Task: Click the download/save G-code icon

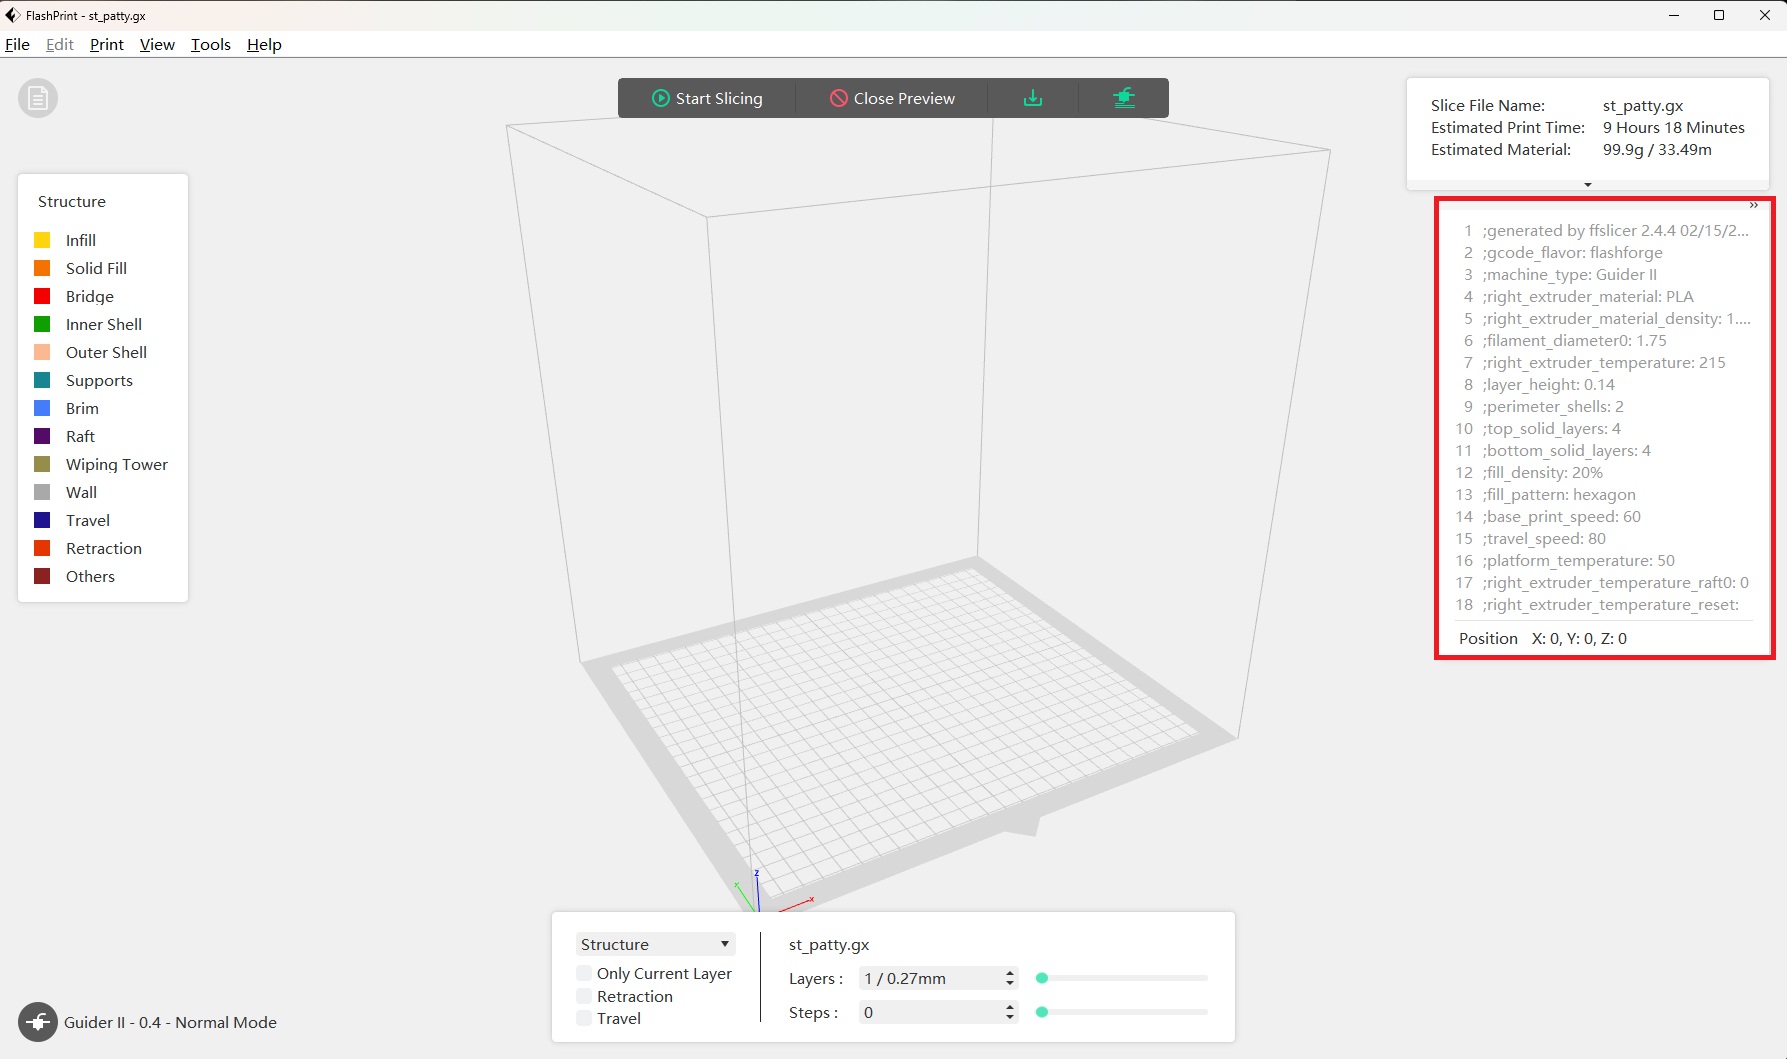Action: pyautogui.click(x=1033, y=98)
